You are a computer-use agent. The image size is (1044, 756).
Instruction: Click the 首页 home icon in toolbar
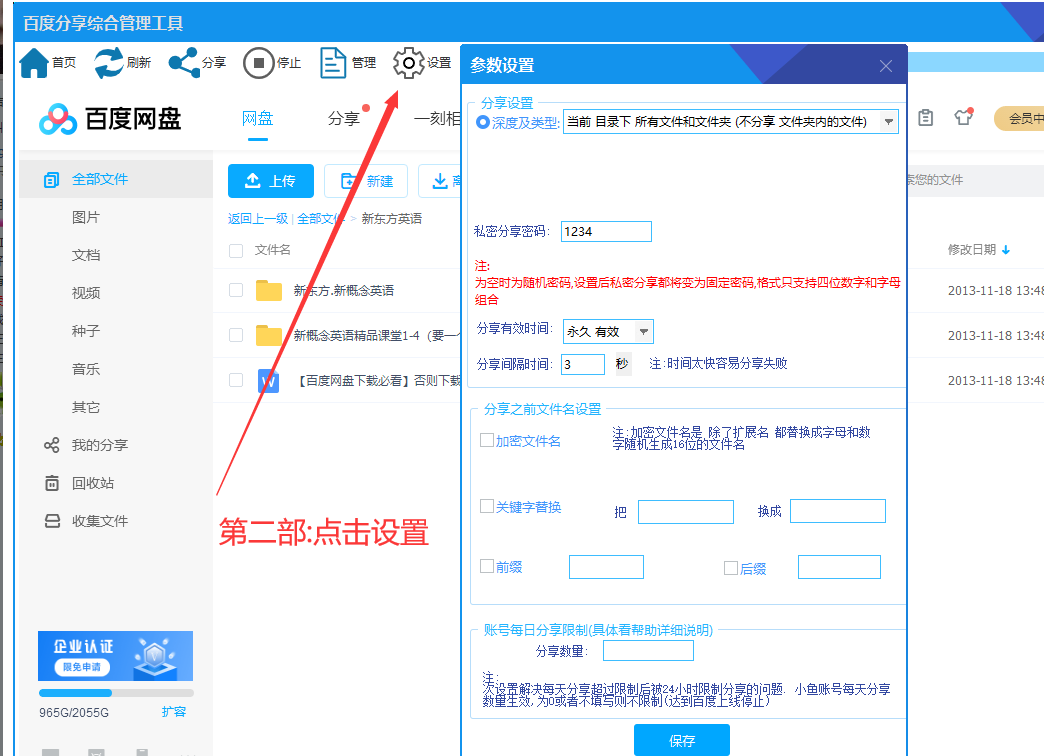pos(35,62)
